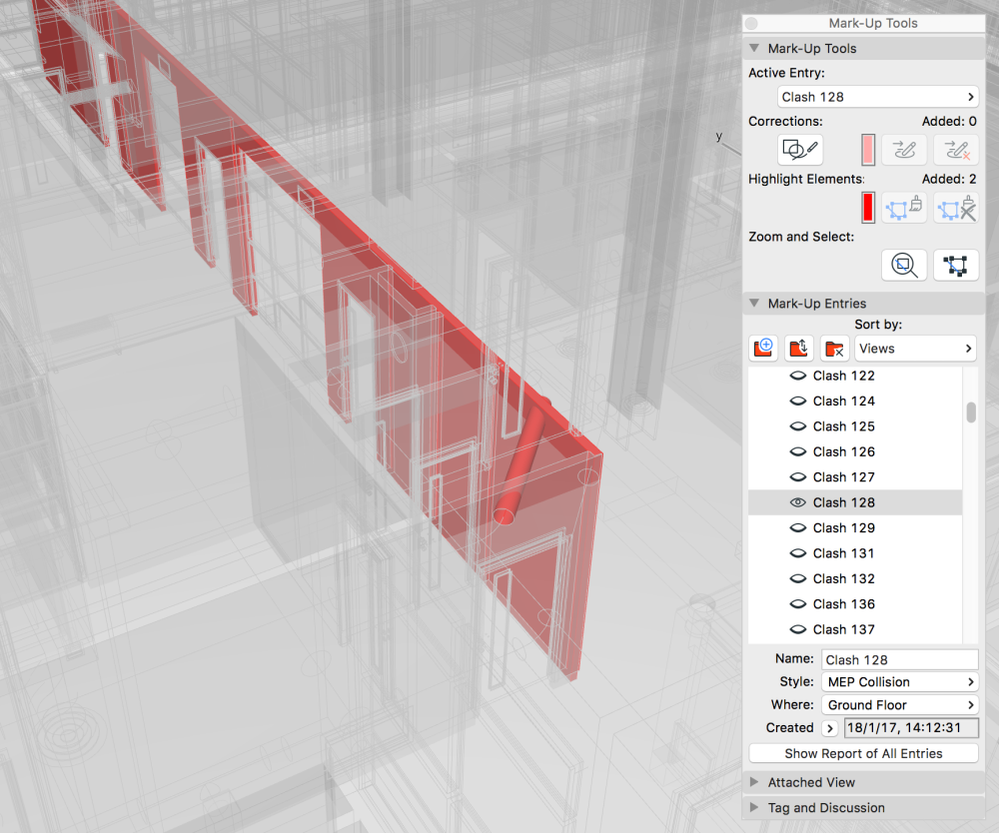Toggle the eye icon for Clash 126
The width and height of the screenshot is (999, 833).
click(x=798, y=452)
